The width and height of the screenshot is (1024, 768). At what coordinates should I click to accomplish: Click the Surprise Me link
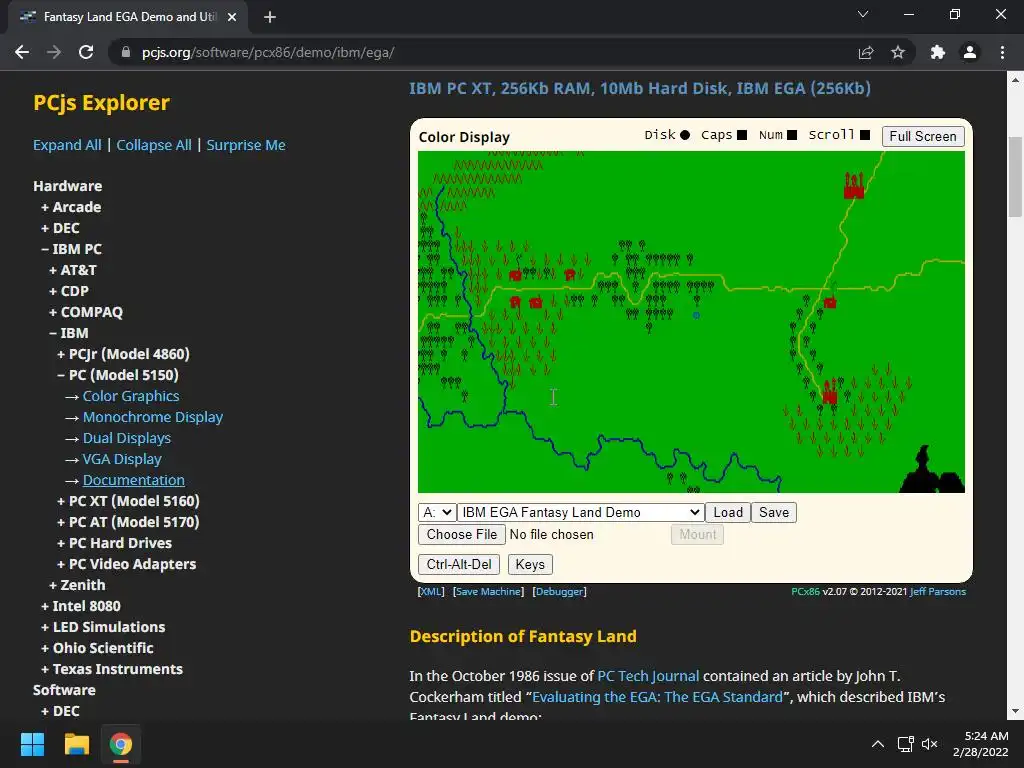click(246, 145)
